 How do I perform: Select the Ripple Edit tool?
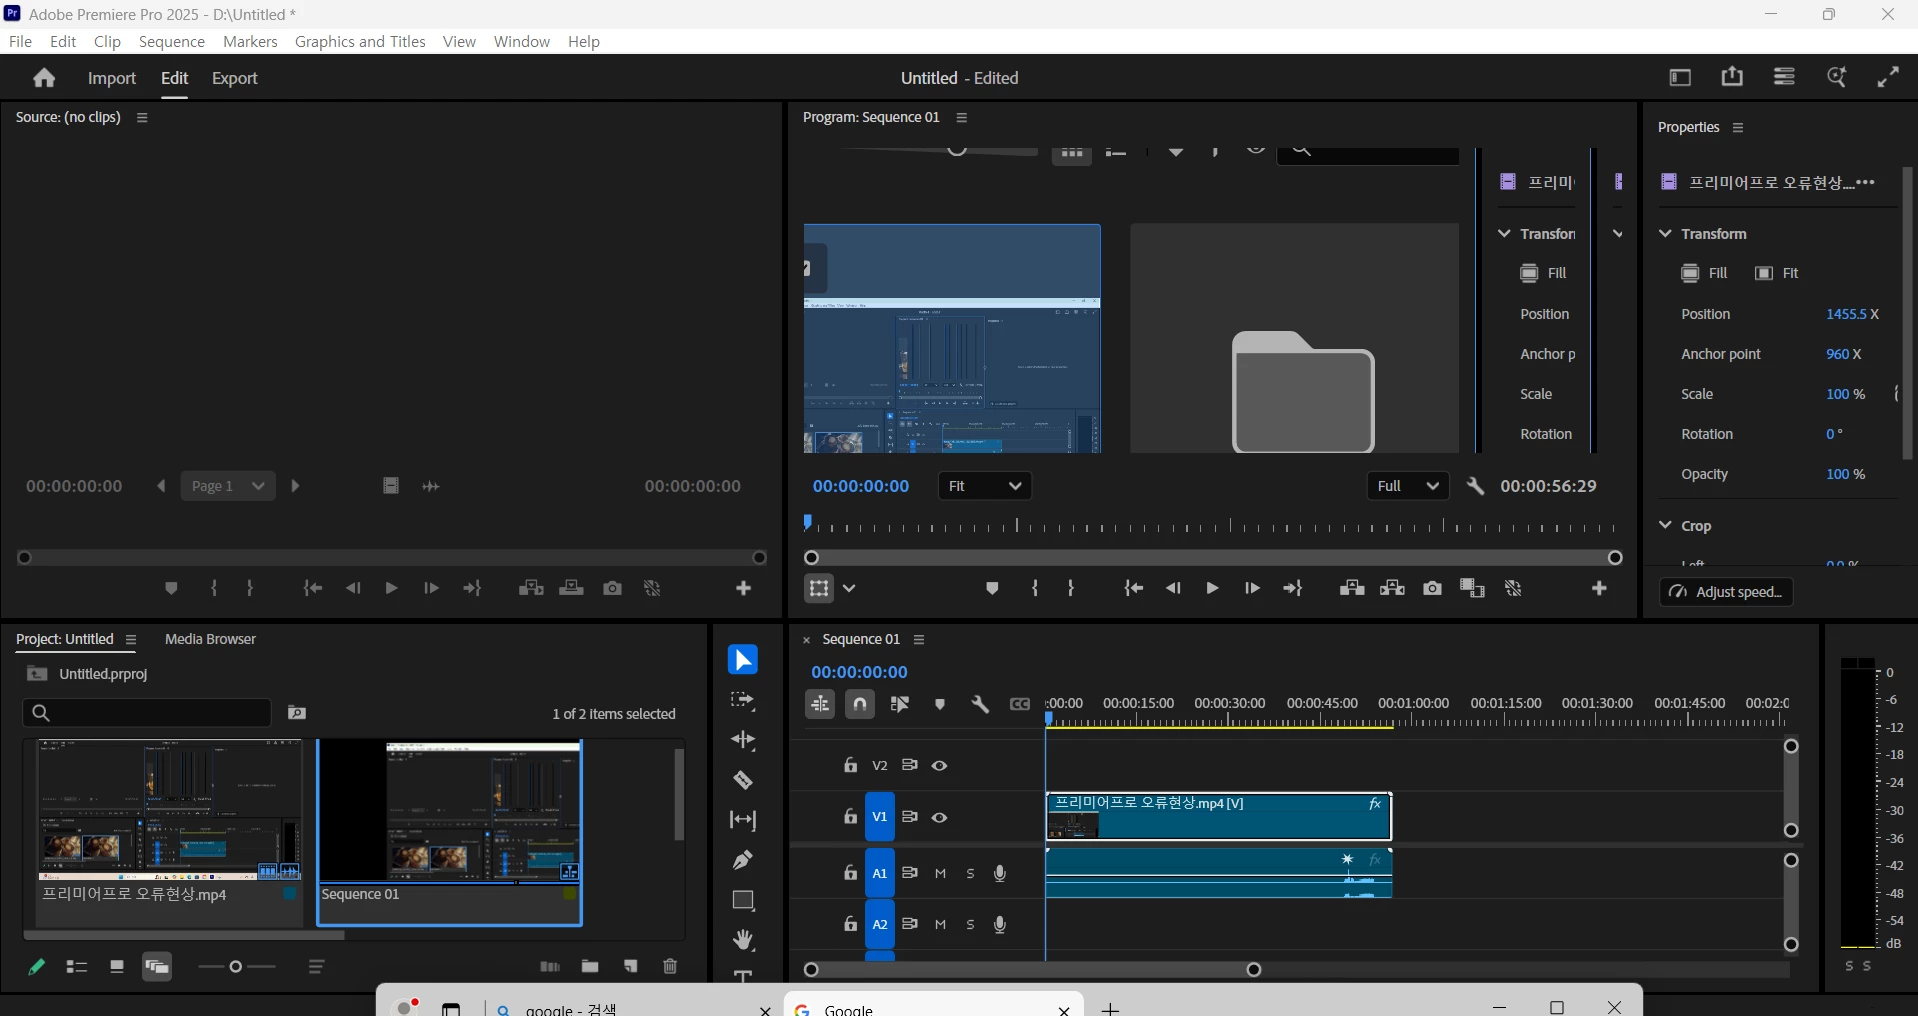743,740
